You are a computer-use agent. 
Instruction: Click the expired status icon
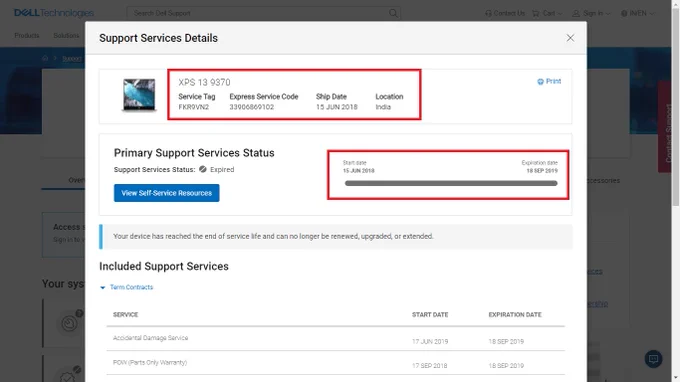[x=203, y=169]
